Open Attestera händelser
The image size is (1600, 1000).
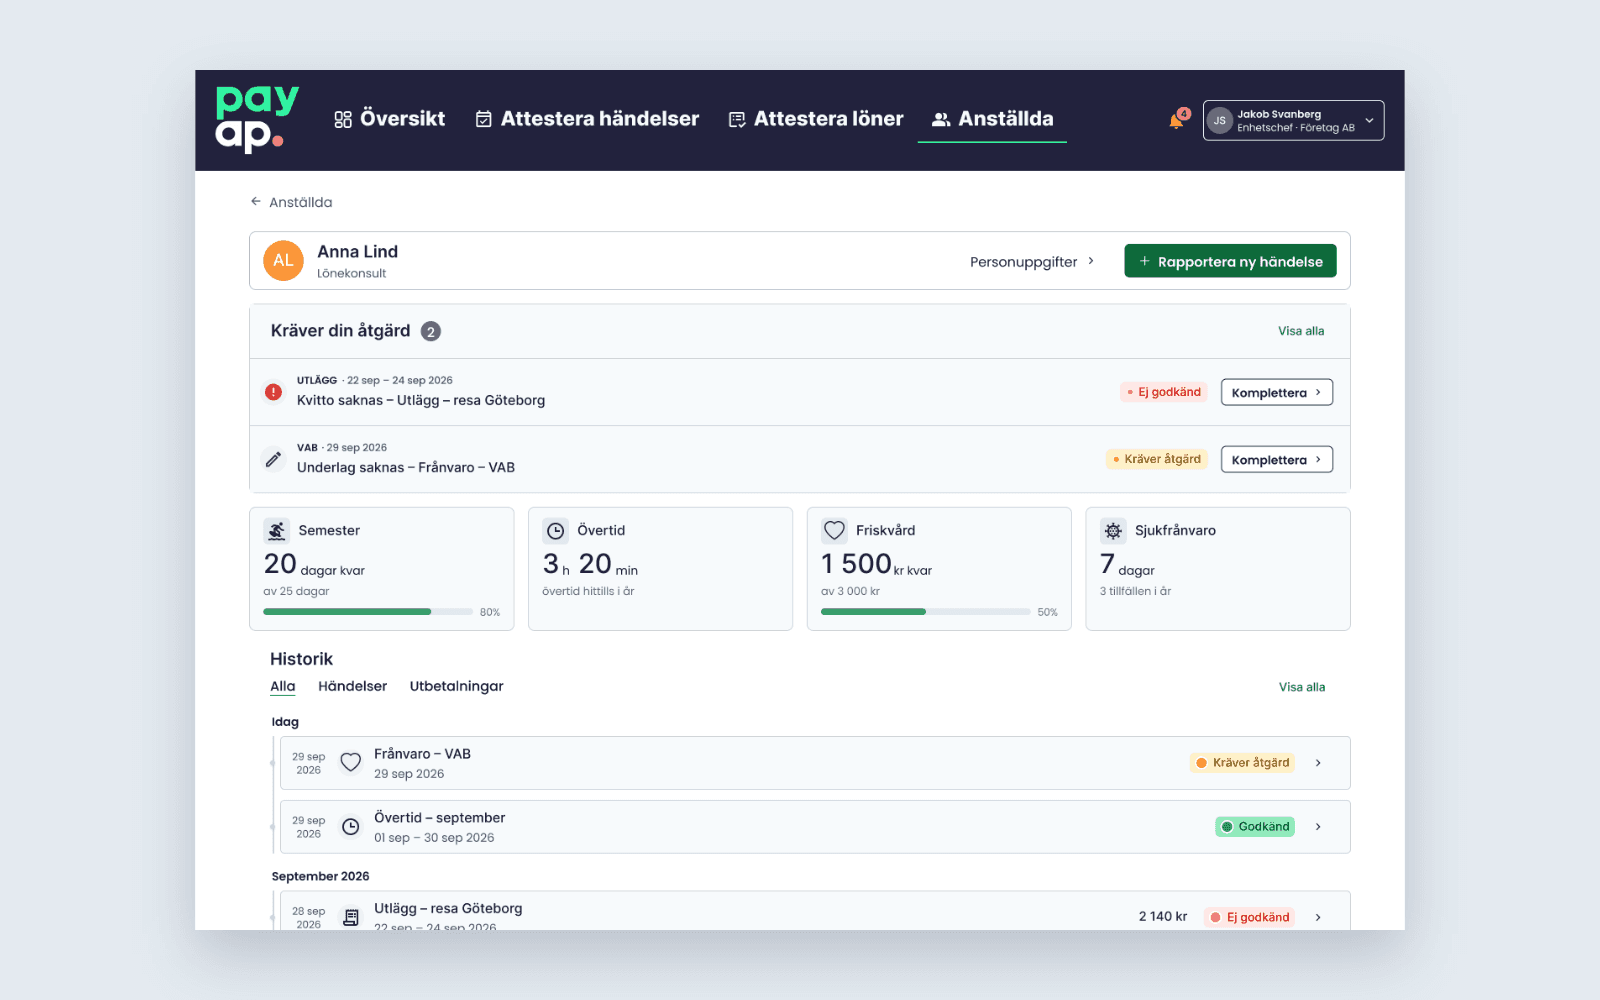(587, 119)
